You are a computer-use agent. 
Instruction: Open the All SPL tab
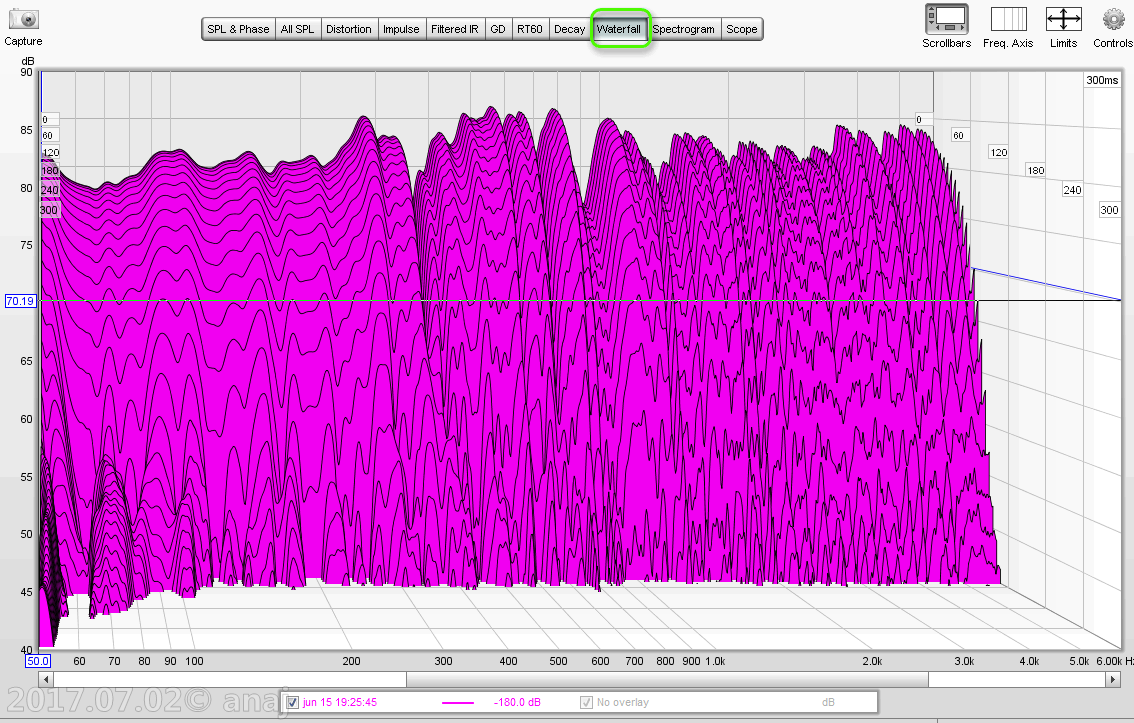(x=297, y=29)
